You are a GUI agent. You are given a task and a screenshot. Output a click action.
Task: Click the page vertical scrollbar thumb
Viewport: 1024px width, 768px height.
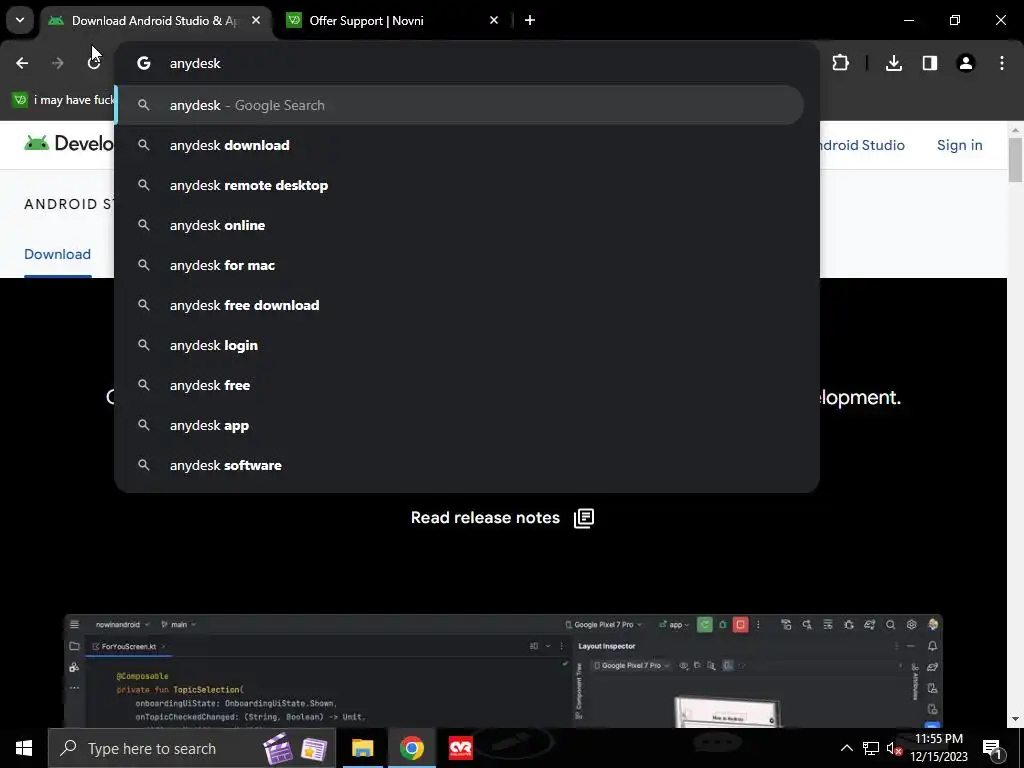(1015, 160)
